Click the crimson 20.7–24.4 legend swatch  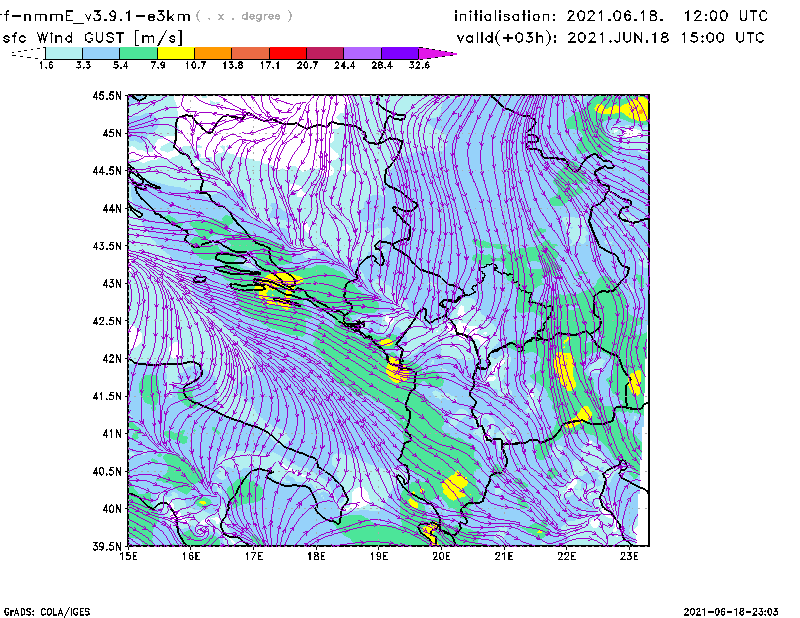tap(325, 53)
